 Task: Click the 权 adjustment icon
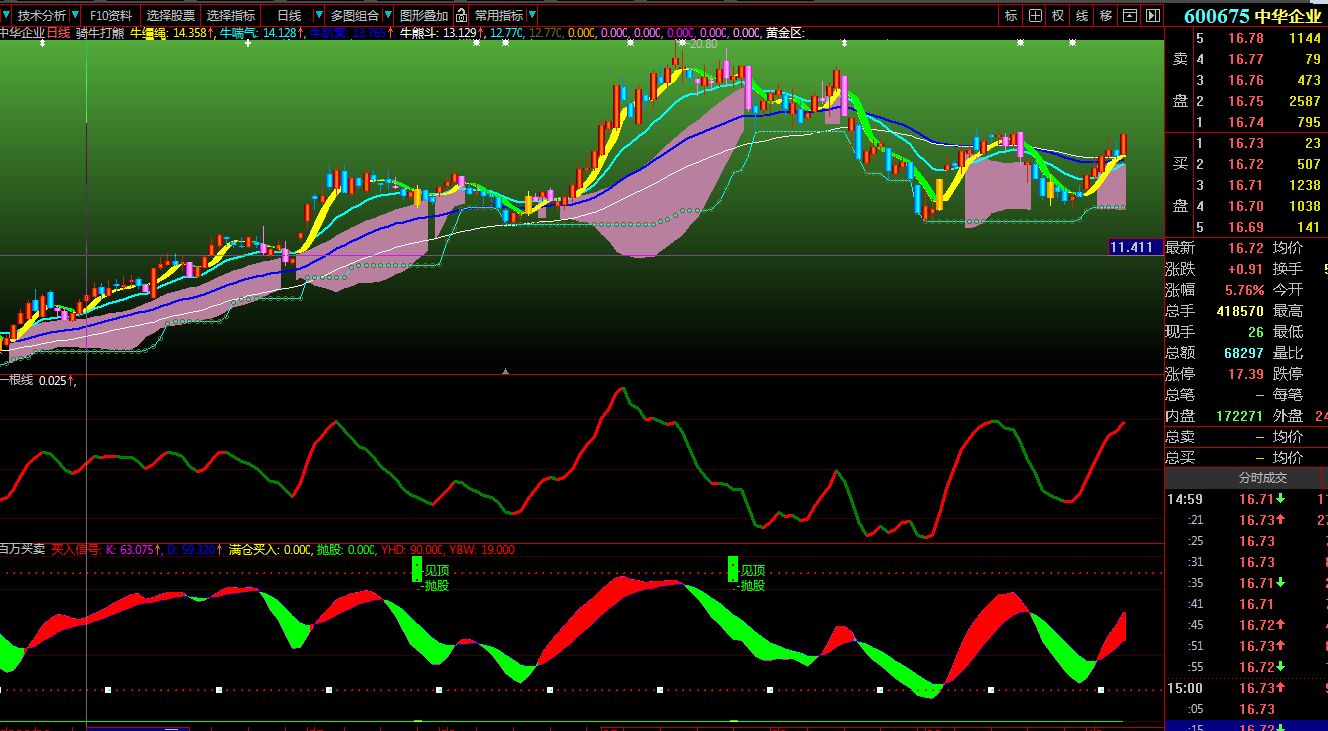[x=1058, y=15]
